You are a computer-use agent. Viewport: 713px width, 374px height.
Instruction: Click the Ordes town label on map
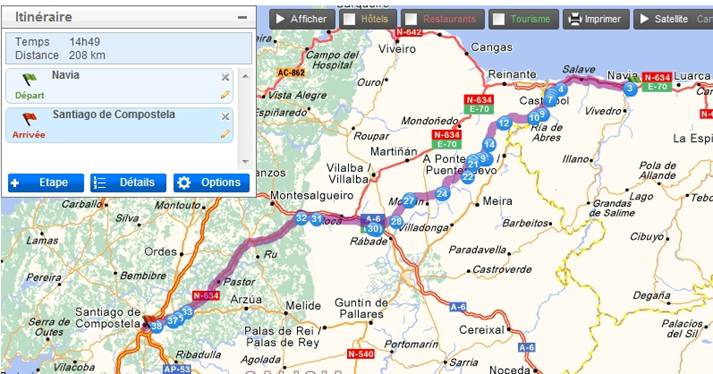click(161, 252)
